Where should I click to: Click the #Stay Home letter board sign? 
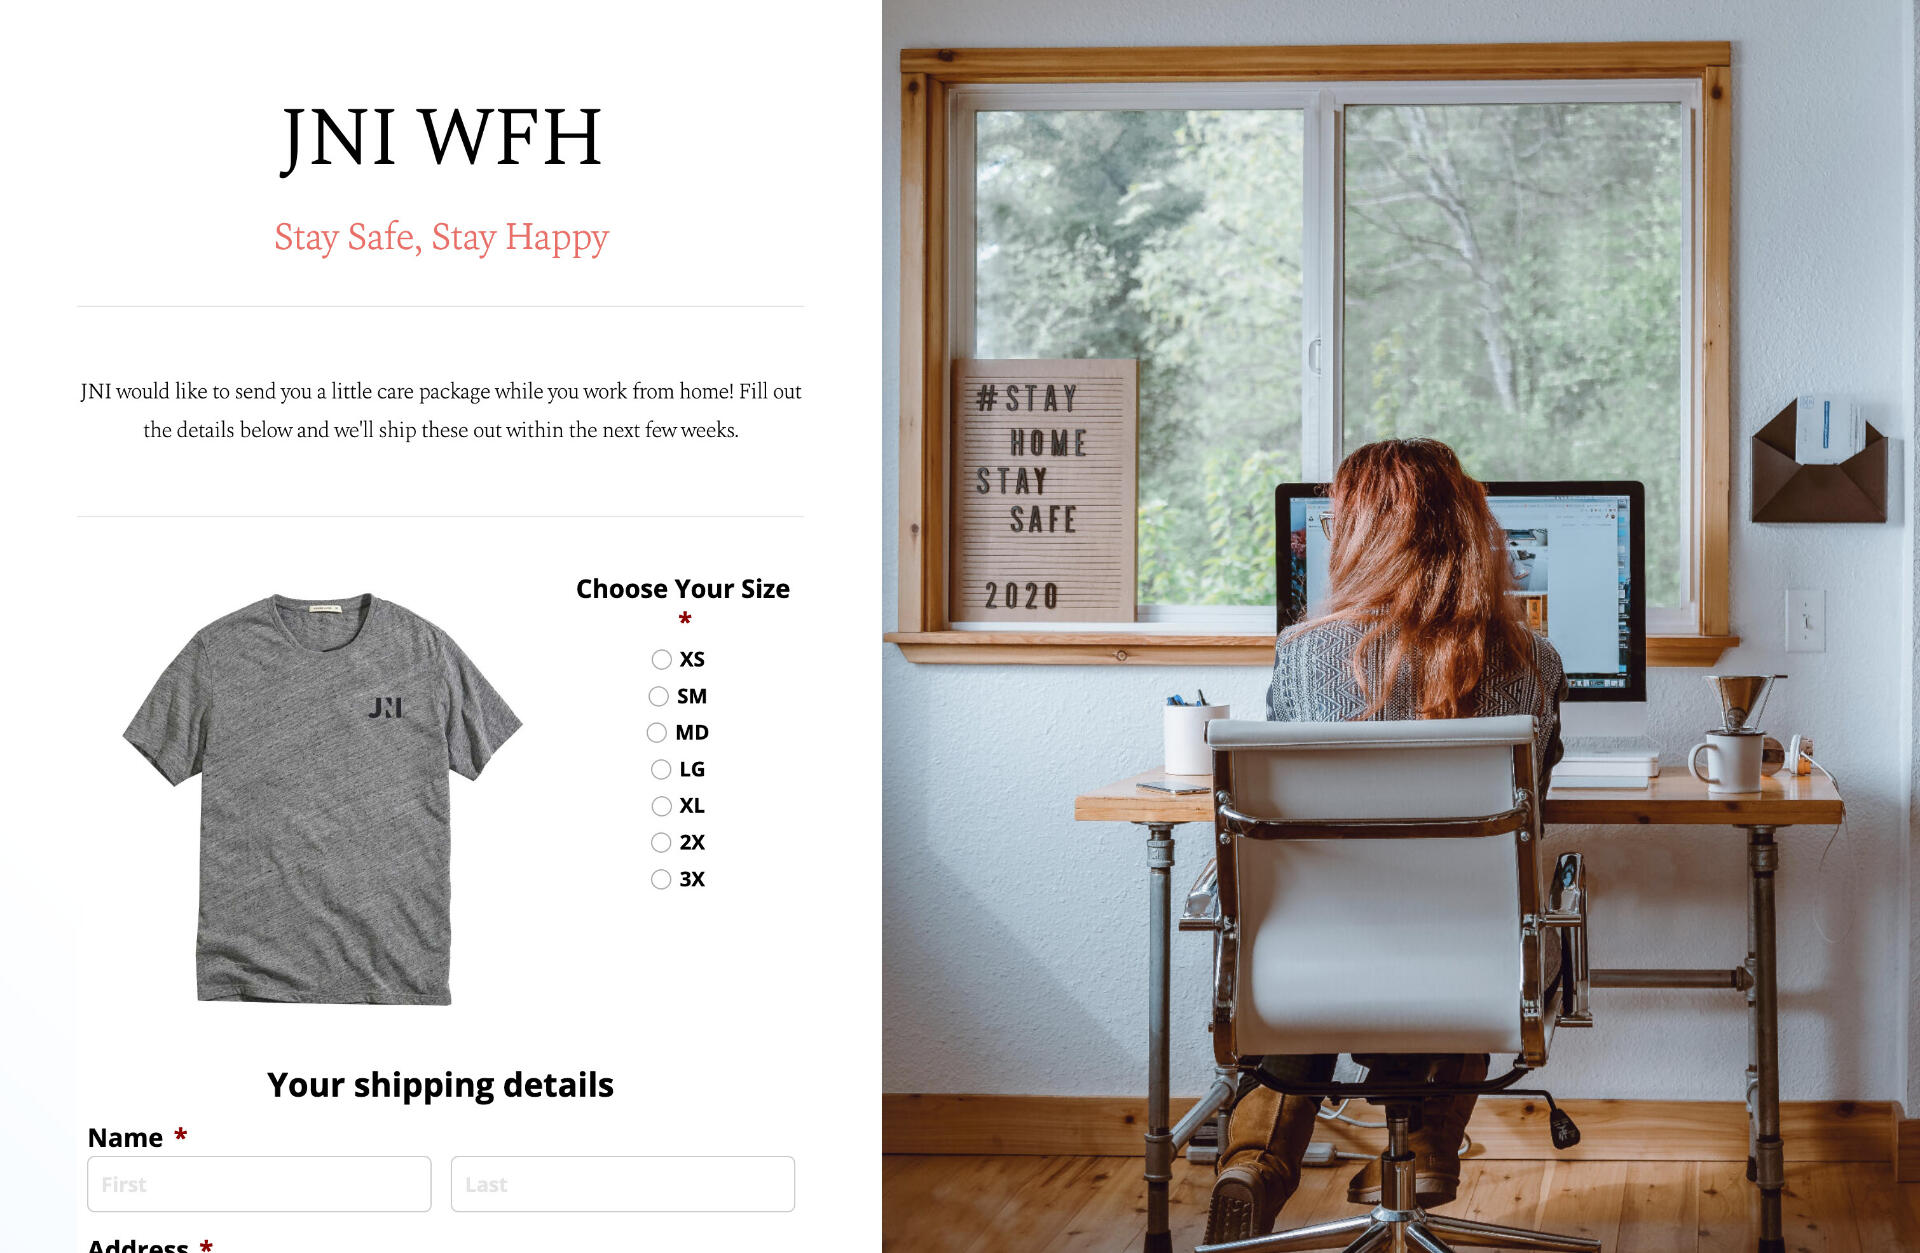(1043, 490)
